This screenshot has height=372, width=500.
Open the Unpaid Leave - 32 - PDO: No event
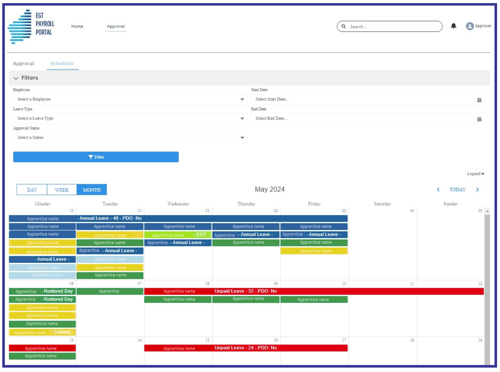[314, 291]
